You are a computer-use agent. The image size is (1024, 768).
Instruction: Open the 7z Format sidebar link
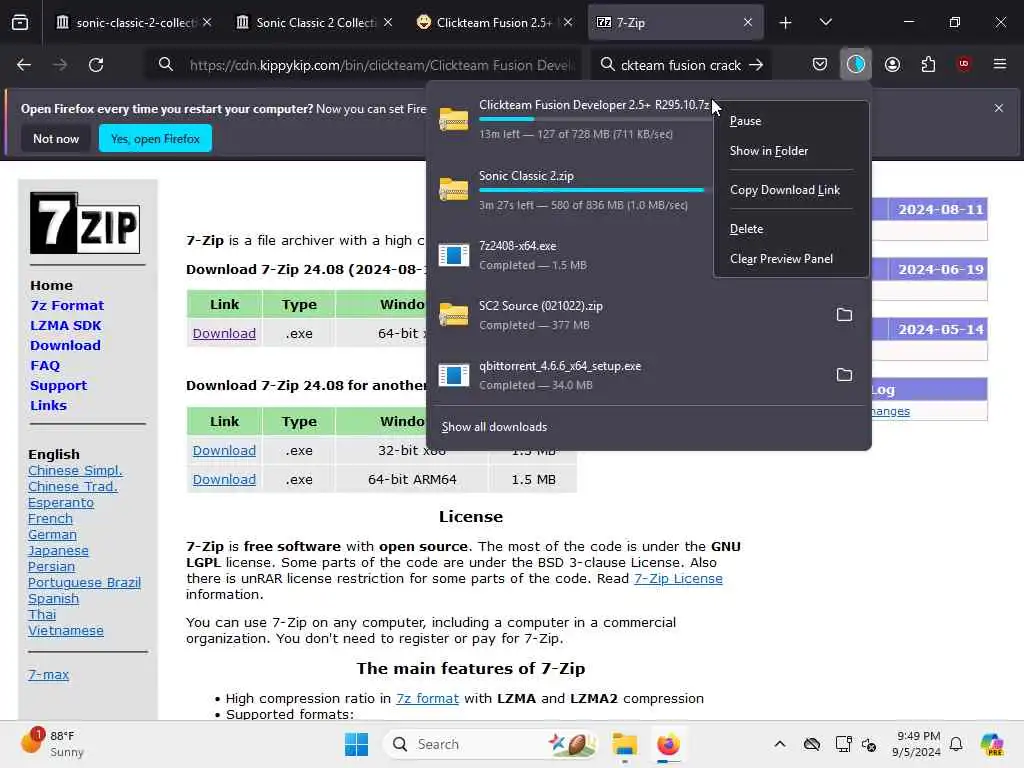(67, 306)
